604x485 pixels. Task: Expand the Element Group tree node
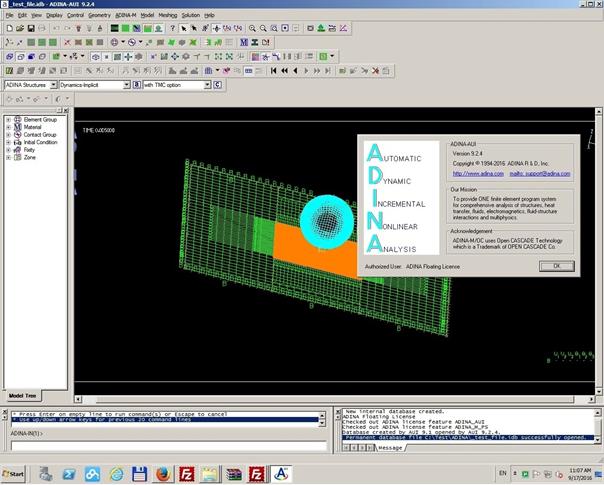(8, 120)
